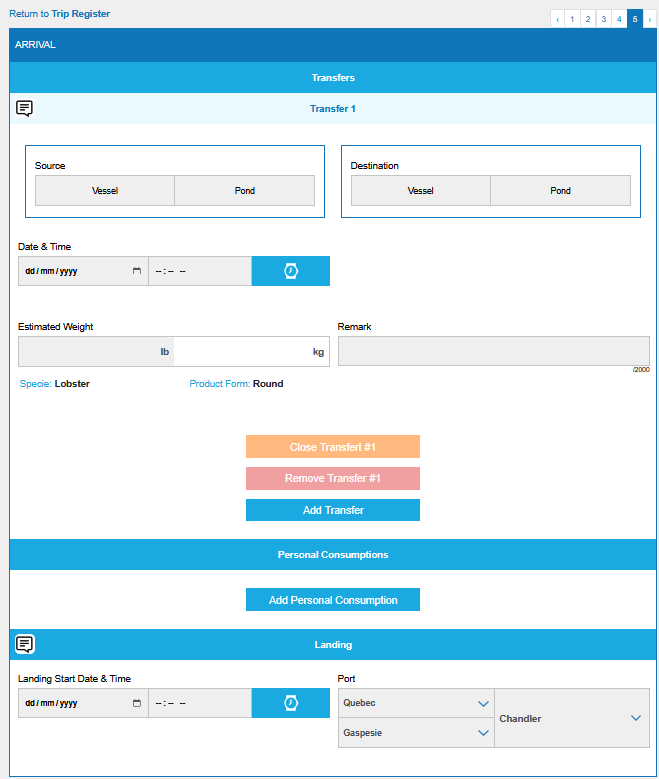The height and width of the screenshot is (779, 659).
Task: Set current time with transfer clock button
Action: (290, 271)
